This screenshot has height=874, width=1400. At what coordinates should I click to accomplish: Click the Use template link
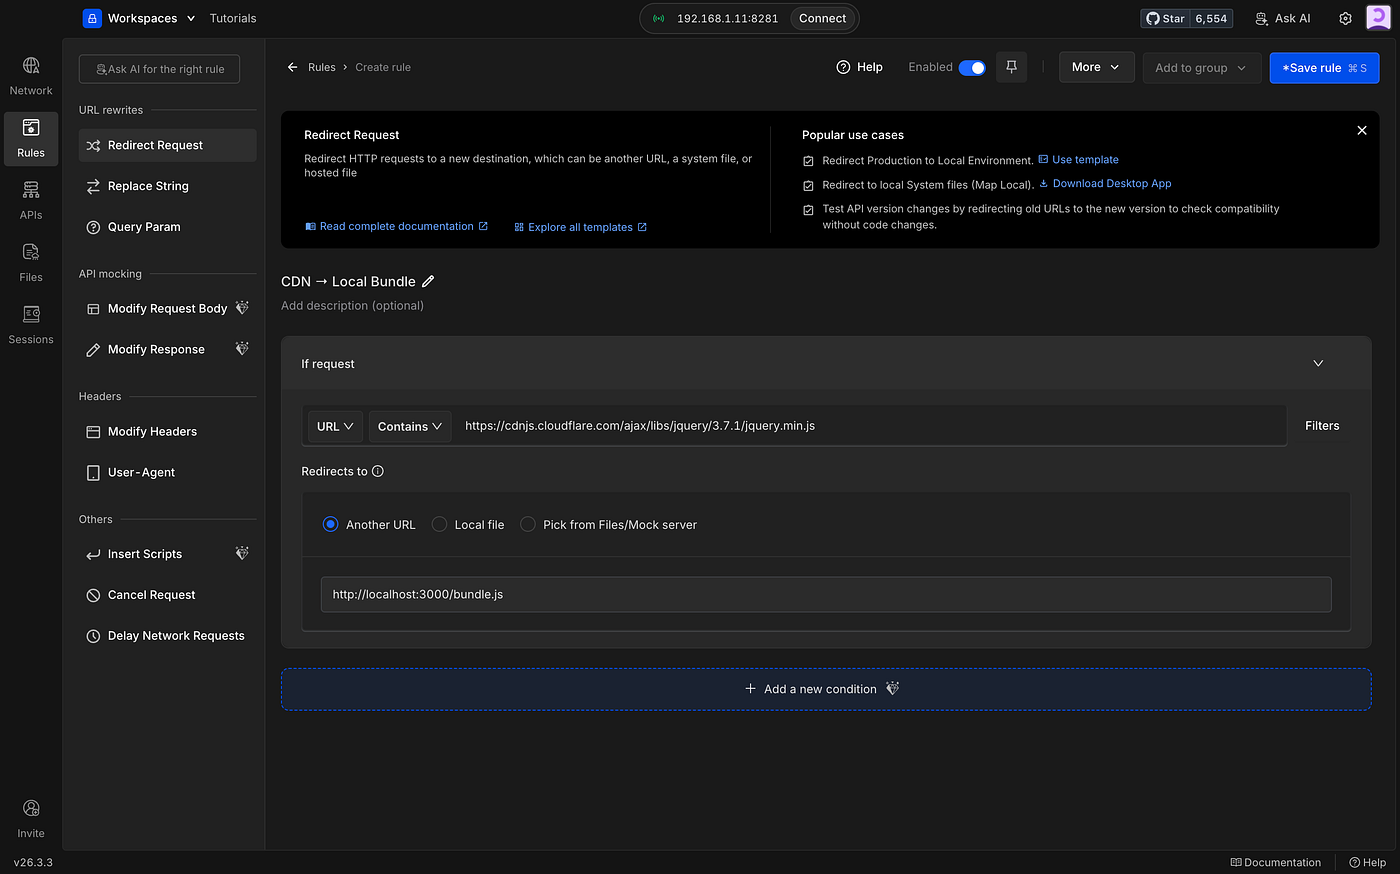[1078, 160]
